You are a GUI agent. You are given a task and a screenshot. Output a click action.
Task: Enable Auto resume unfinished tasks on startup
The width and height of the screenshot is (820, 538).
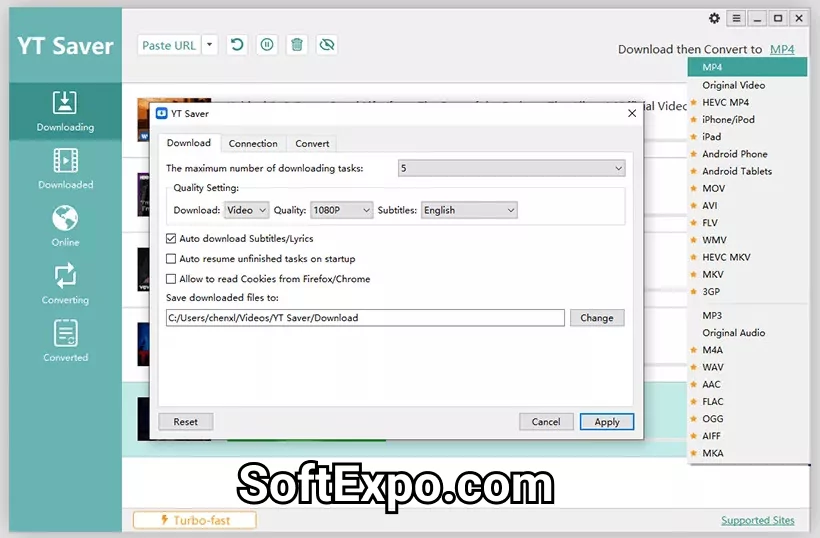tap(171, 259)
